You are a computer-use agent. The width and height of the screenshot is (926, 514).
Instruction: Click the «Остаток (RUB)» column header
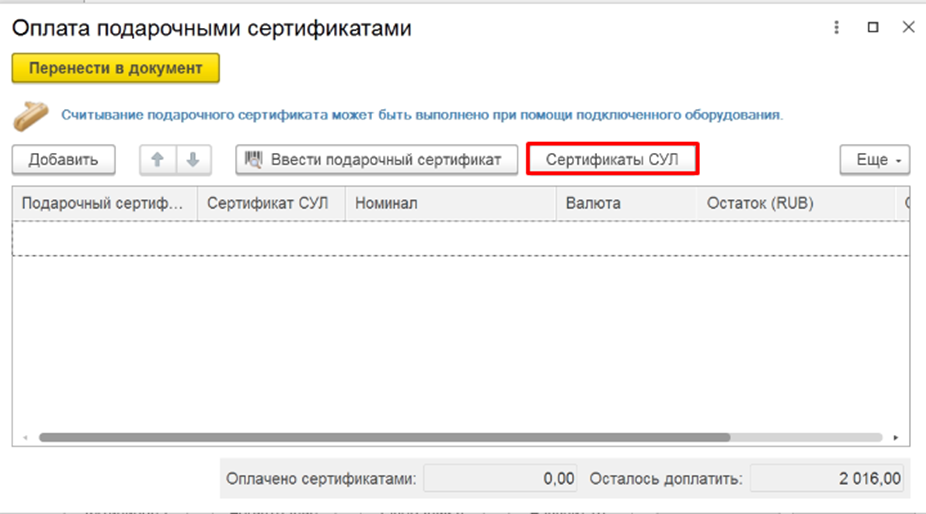(797, 203)
